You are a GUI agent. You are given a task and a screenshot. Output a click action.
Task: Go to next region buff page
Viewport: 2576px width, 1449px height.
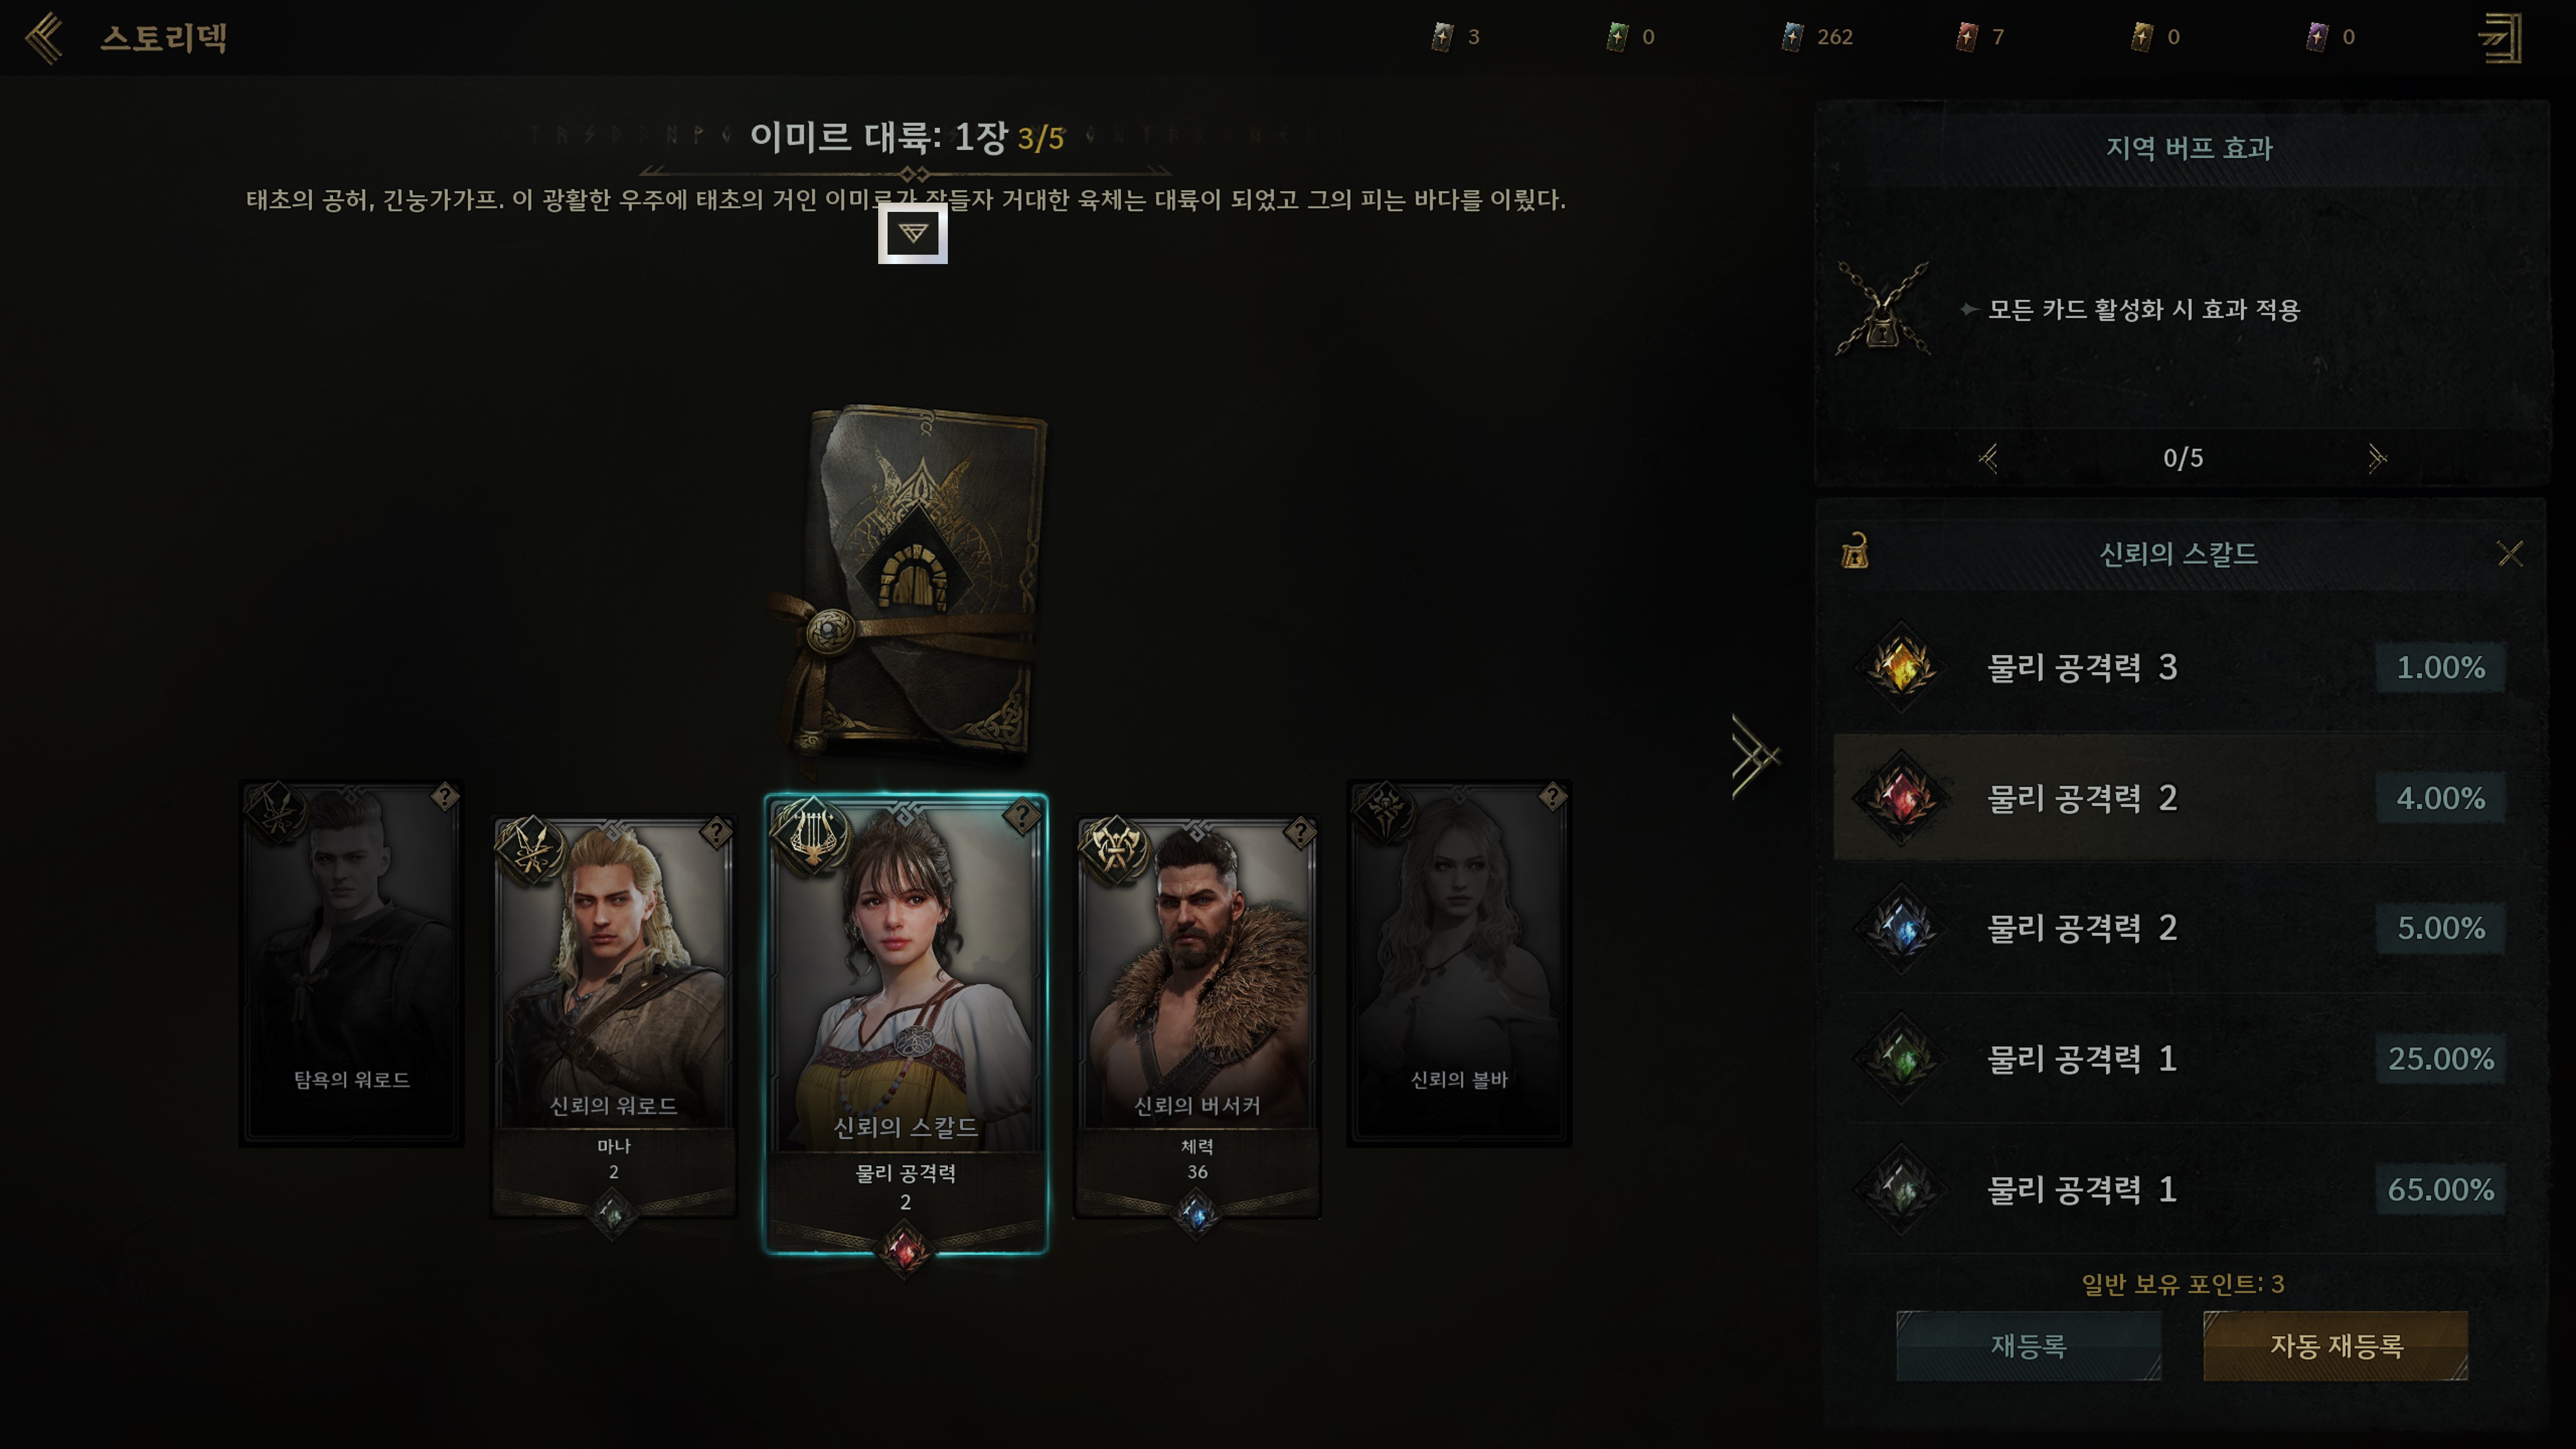2377,458
